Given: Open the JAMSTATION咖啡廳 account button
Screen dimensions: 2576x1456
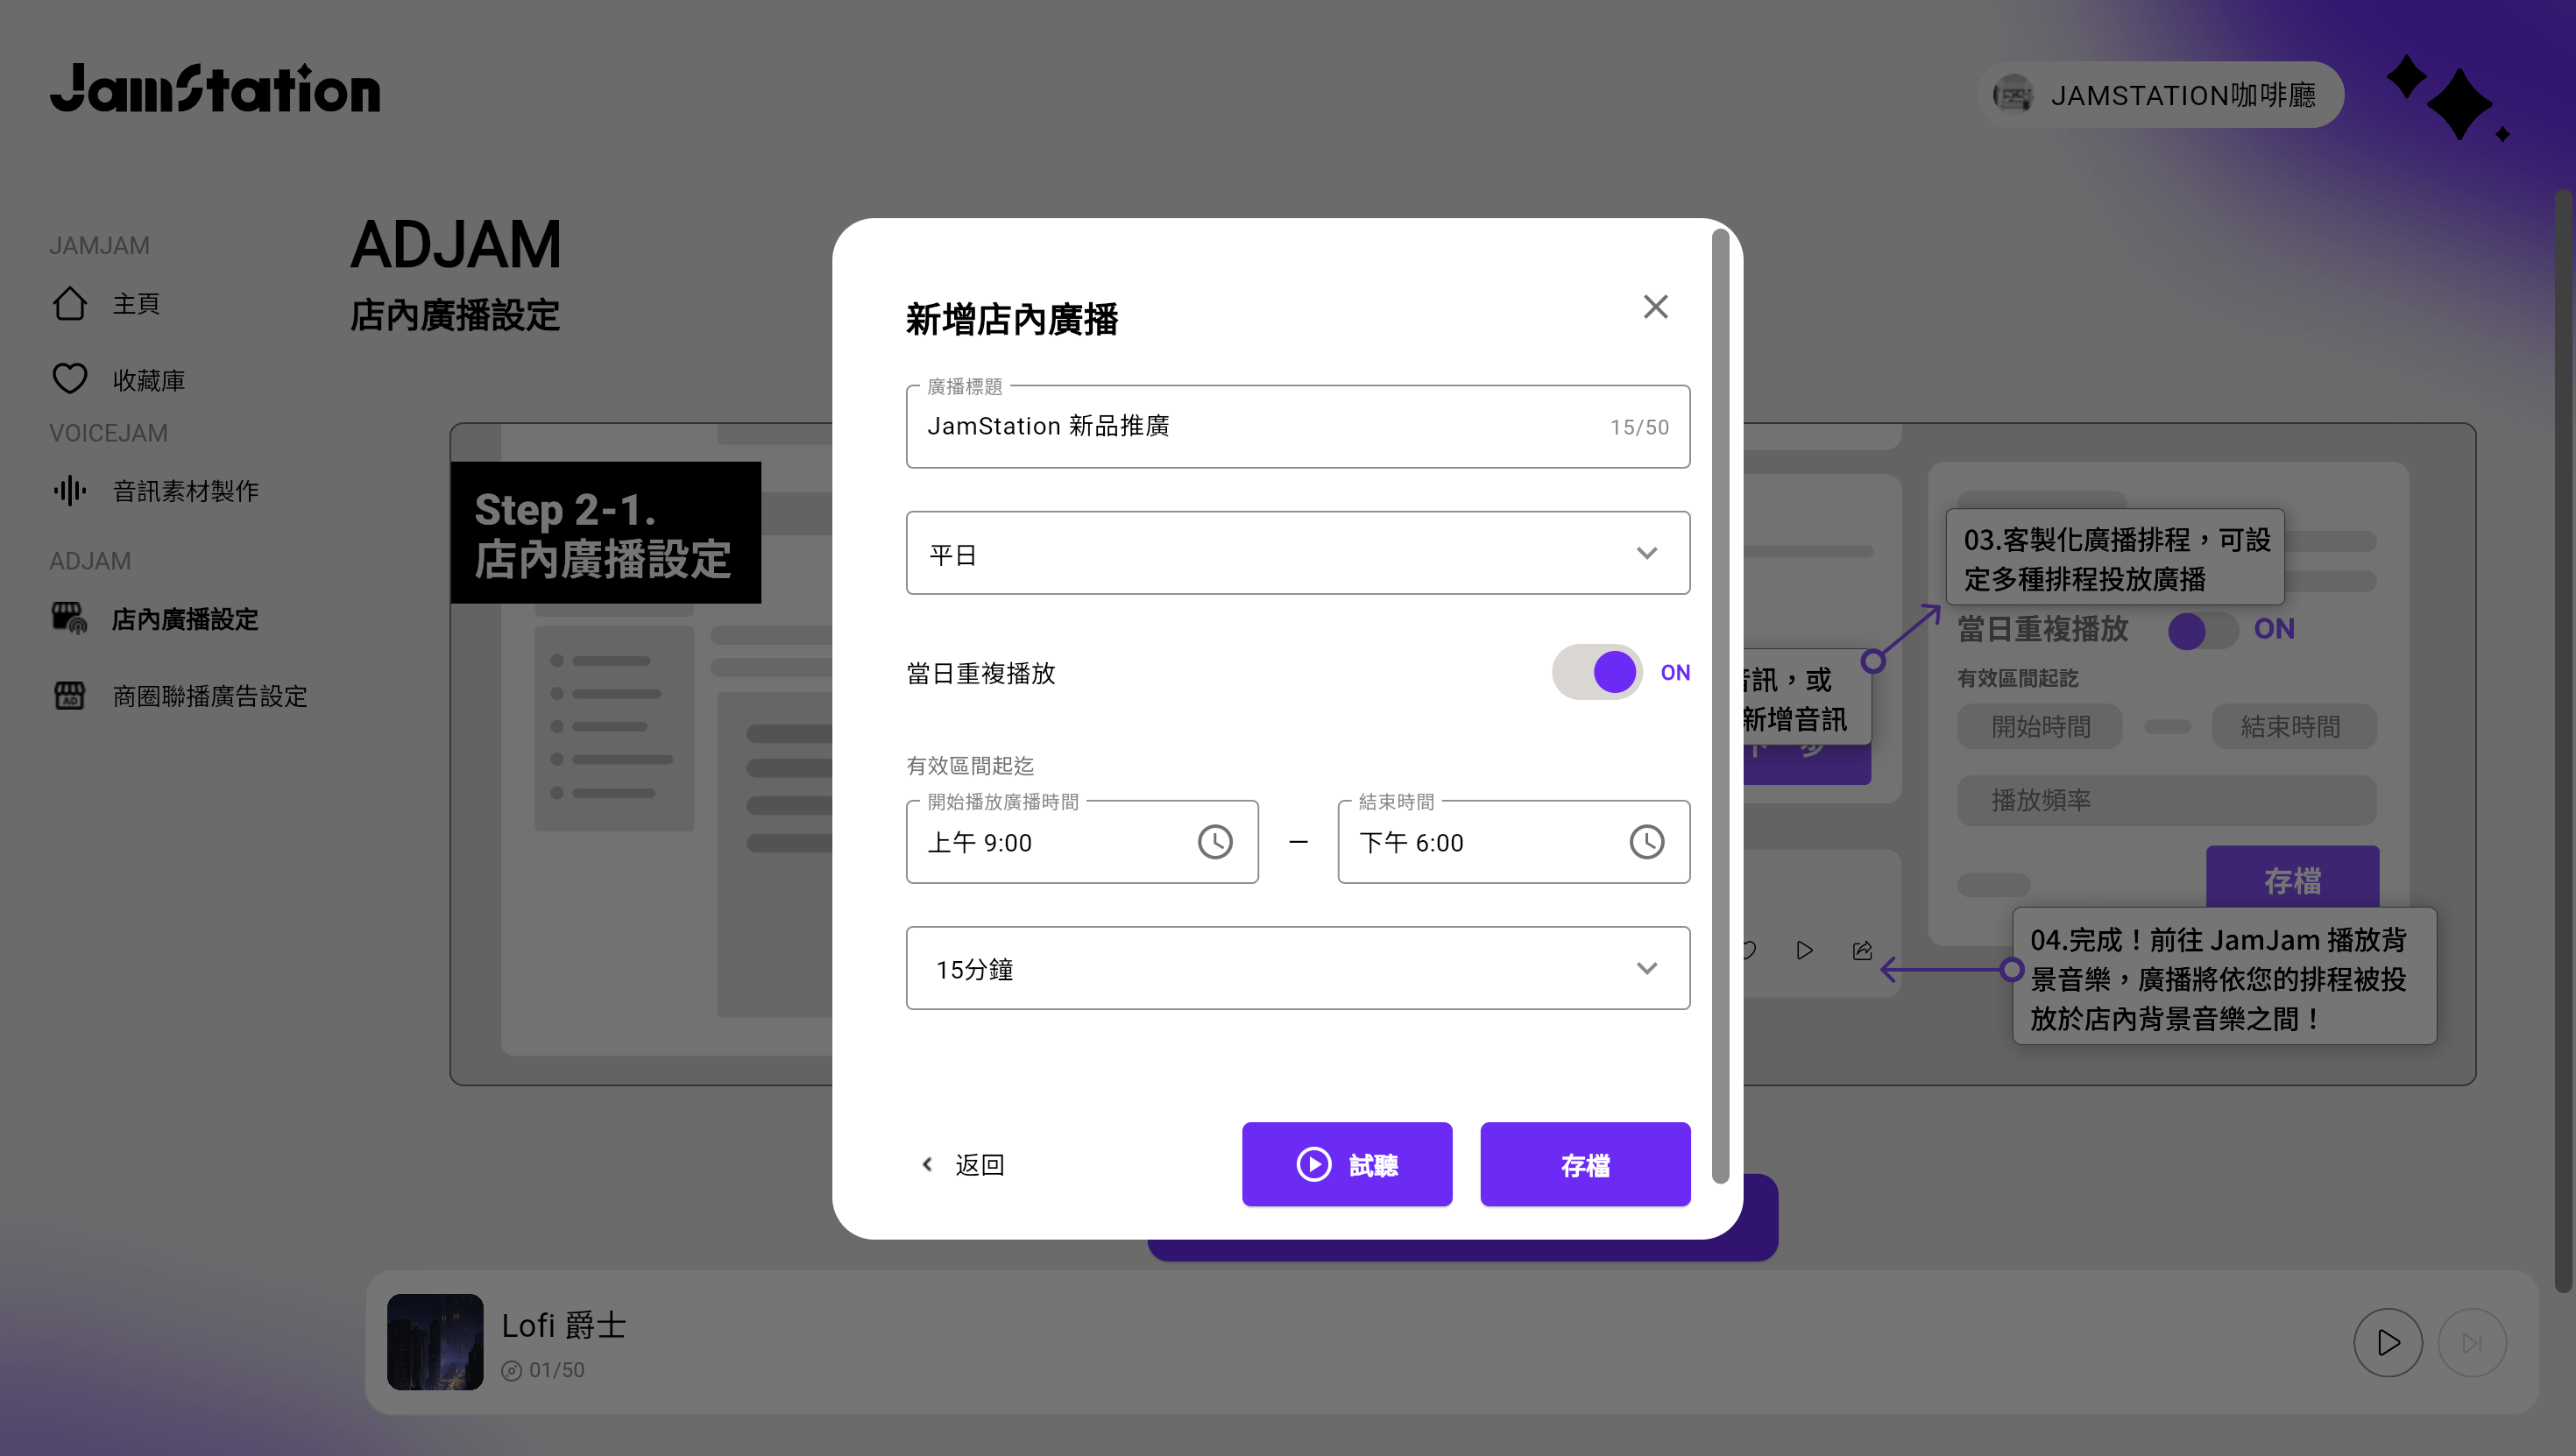Looking at the screenshot, I should coord(2160,95).
